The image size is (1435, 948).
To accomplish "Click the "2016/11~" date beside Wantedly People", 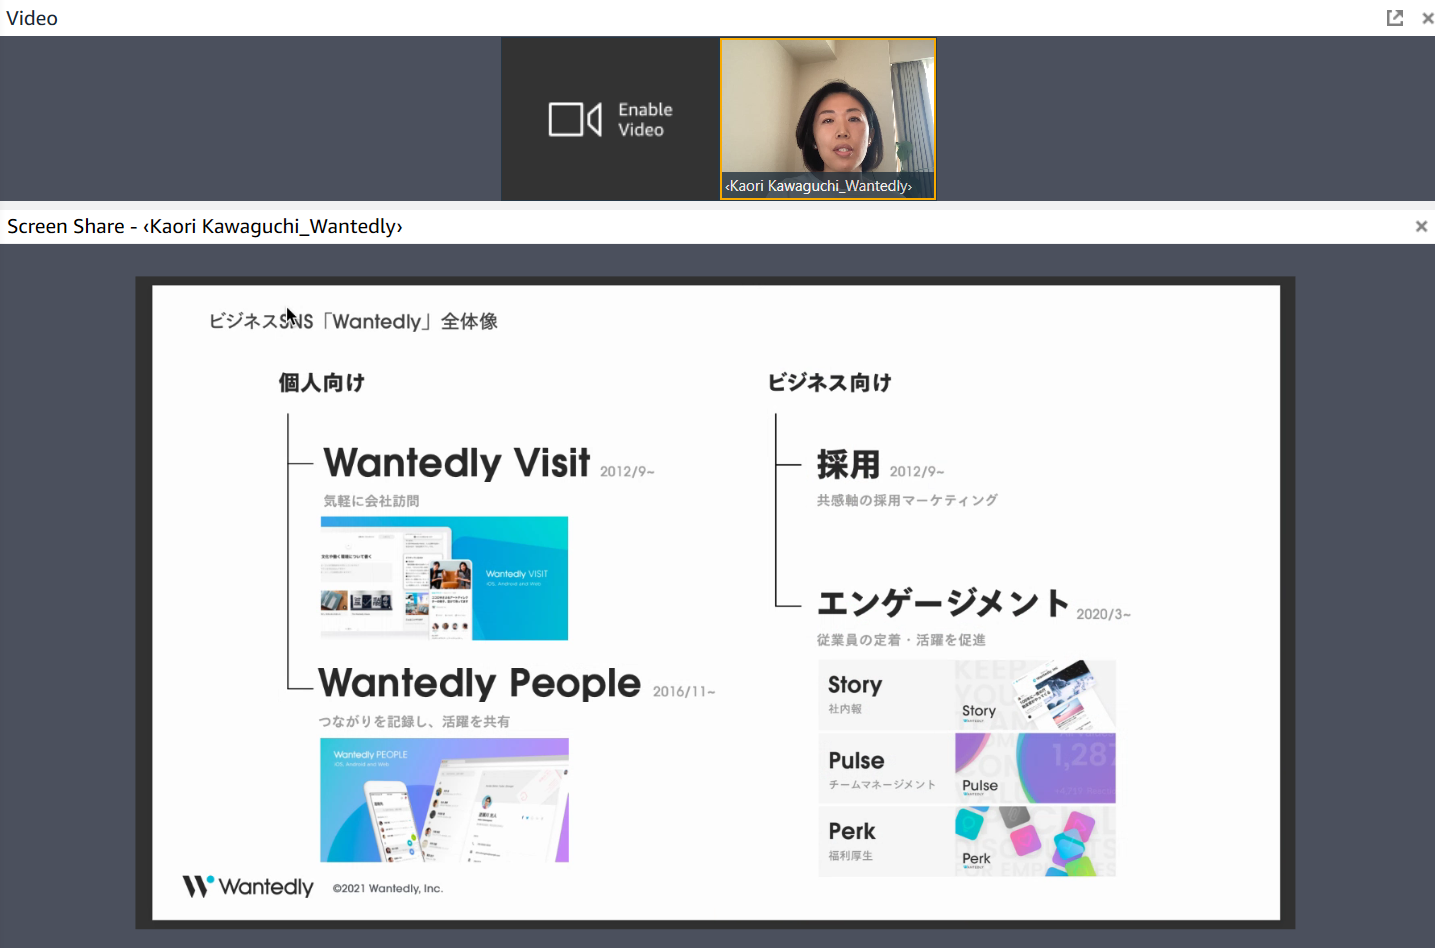I will [684, 692].
